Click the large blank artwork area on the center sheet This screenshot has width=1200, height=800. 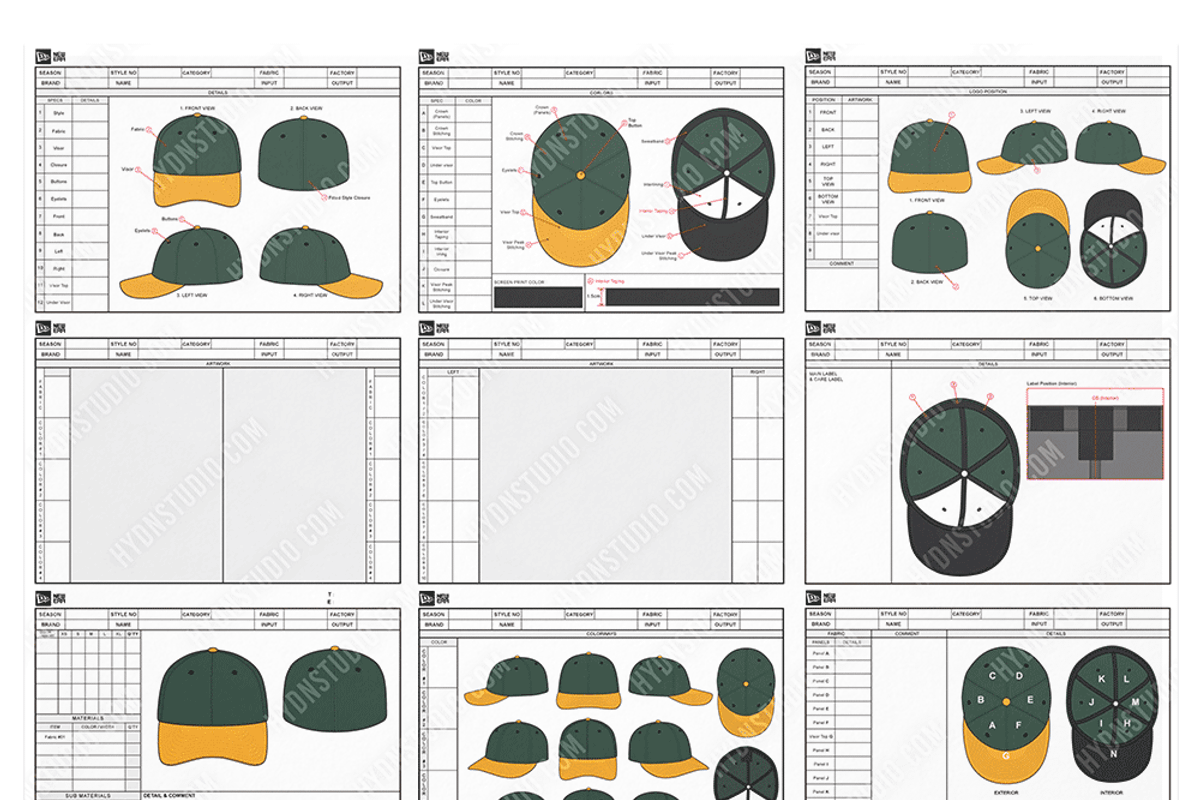[x=605, y=475]
